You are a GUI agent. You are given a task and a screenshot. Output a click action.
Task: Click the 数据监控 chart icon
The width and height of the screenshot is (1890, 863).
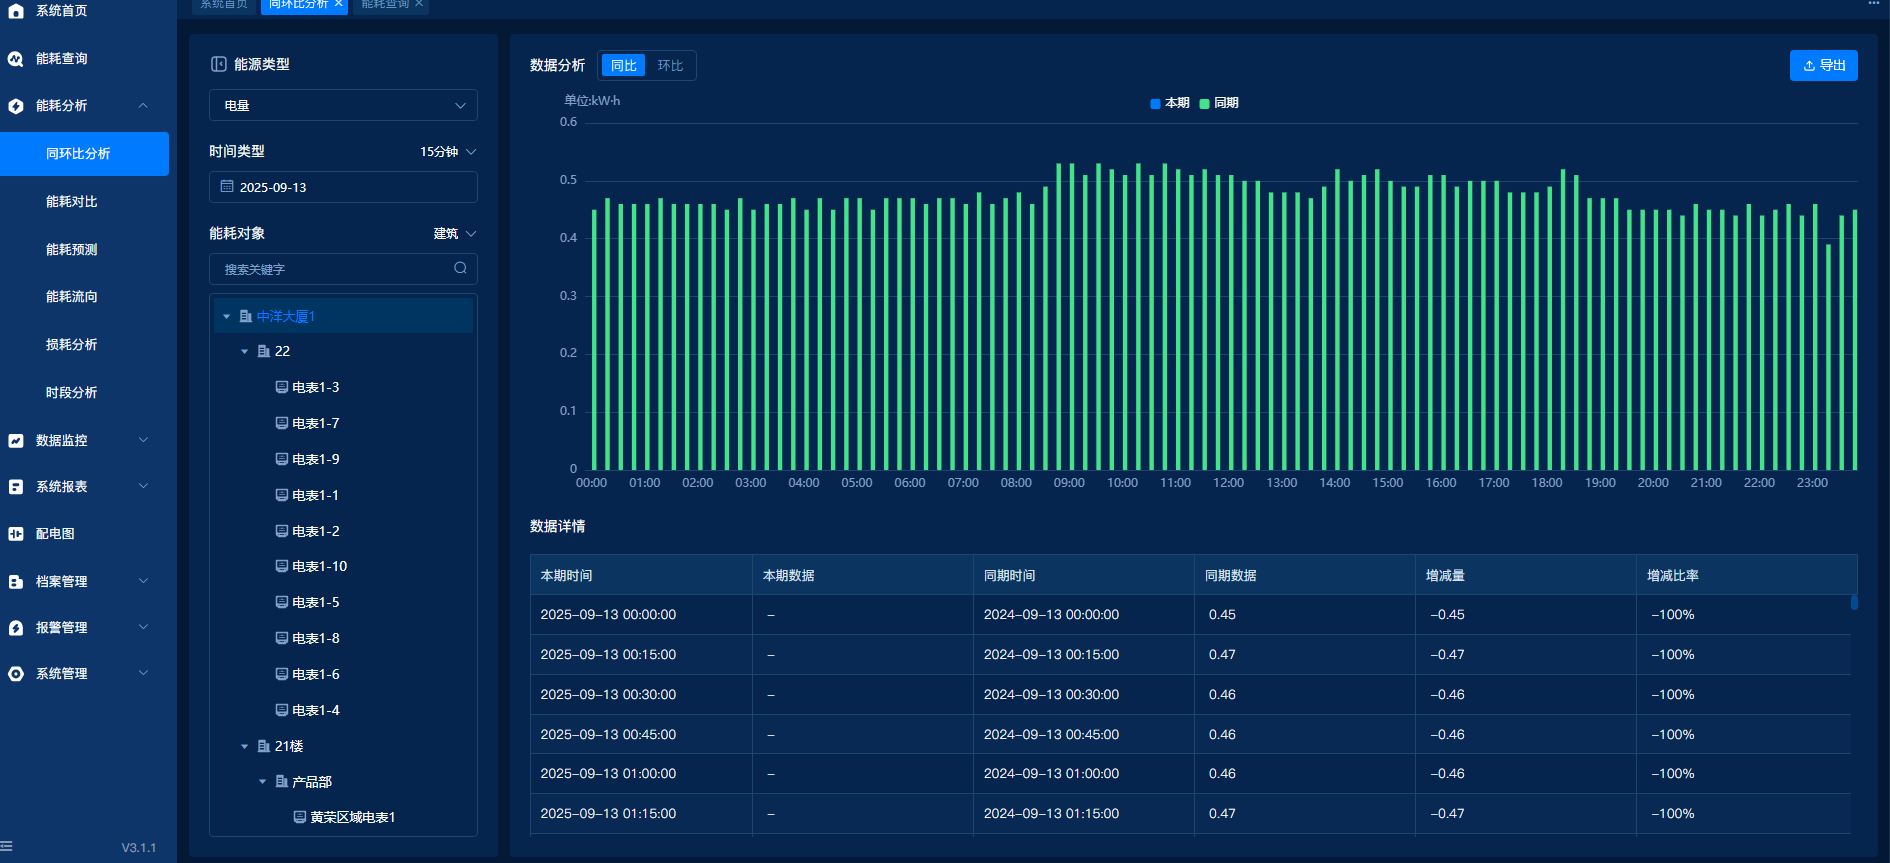pyautogui.click(x=16, y=441)
